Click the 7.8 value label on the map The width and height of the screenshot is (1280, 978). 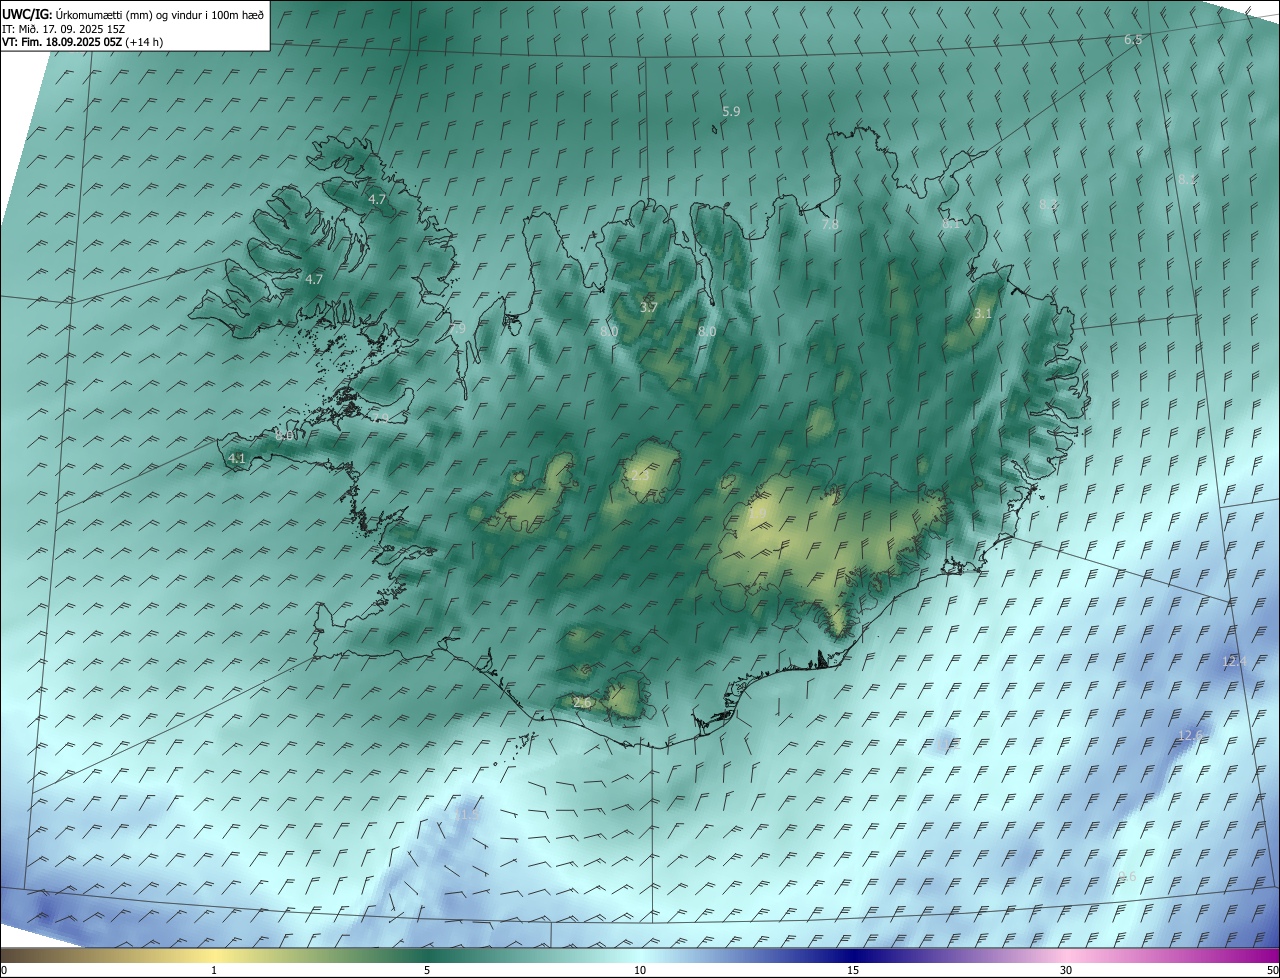coord(830,225)
